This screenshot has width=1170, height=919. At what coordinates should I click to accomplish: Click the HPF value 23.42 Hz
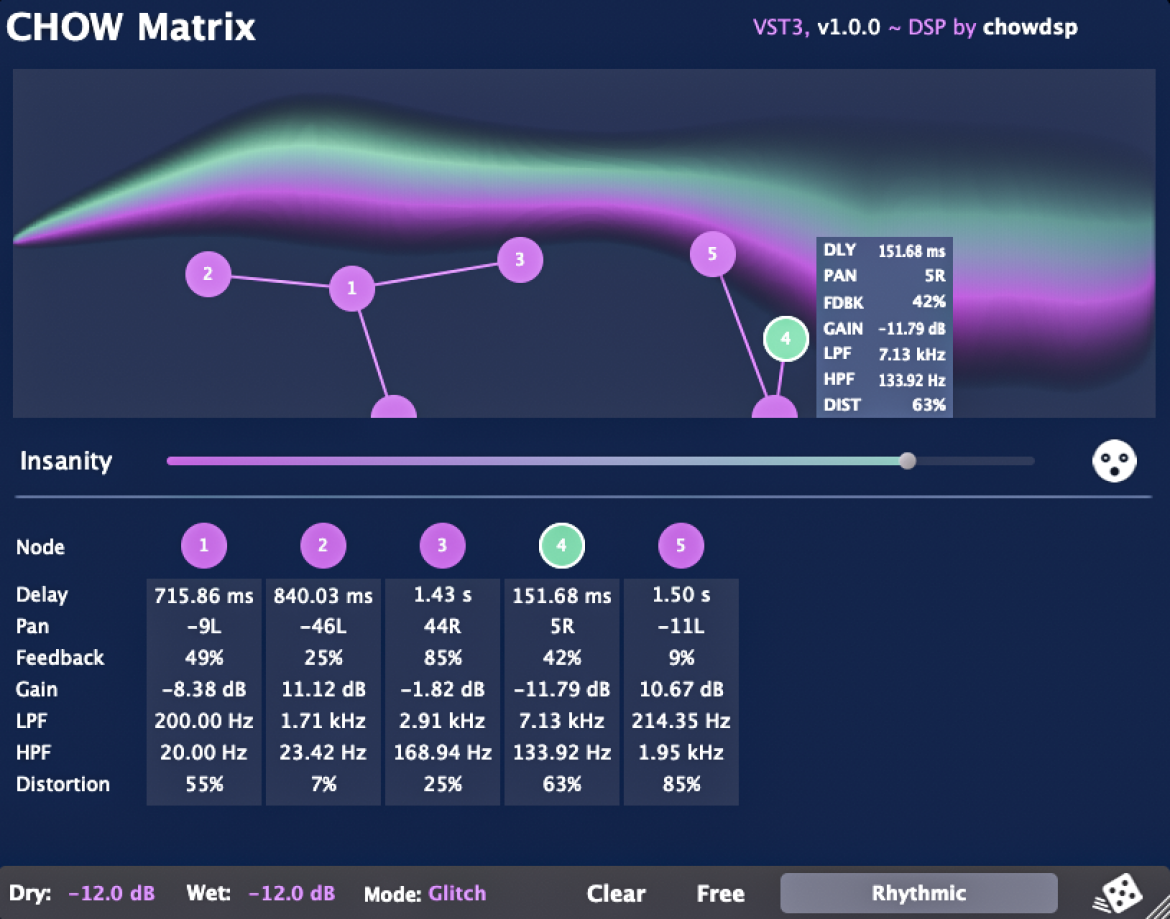click(323, 753)
